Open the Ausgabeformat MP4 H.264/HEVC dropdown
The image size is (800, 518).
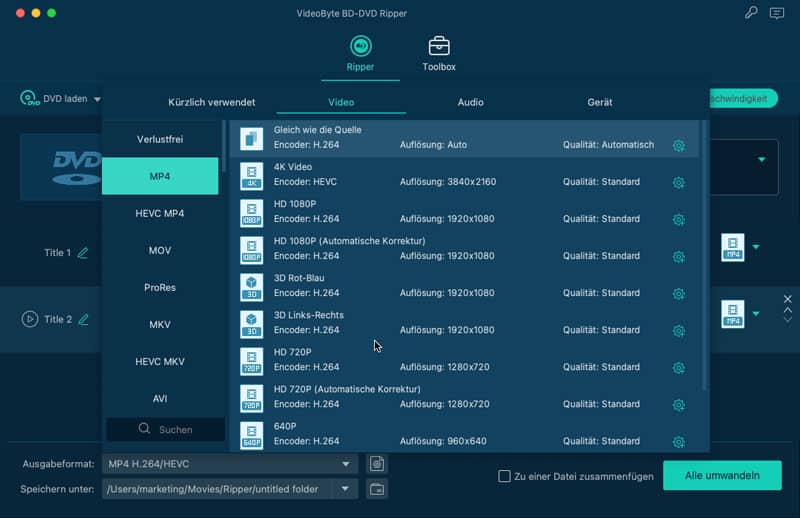(x=230, y=464)
